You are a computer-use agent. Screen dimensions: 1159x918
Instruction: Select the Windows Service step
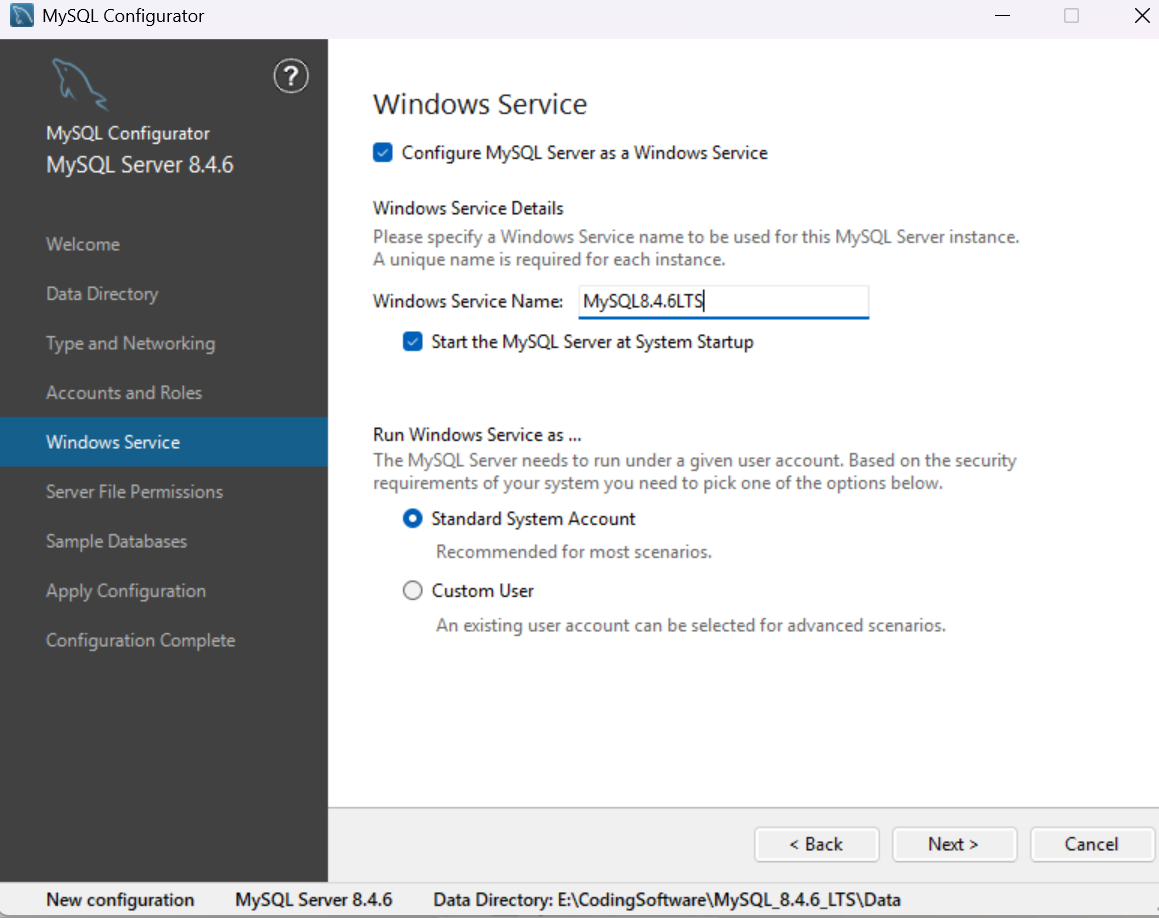tap(113, 441)
